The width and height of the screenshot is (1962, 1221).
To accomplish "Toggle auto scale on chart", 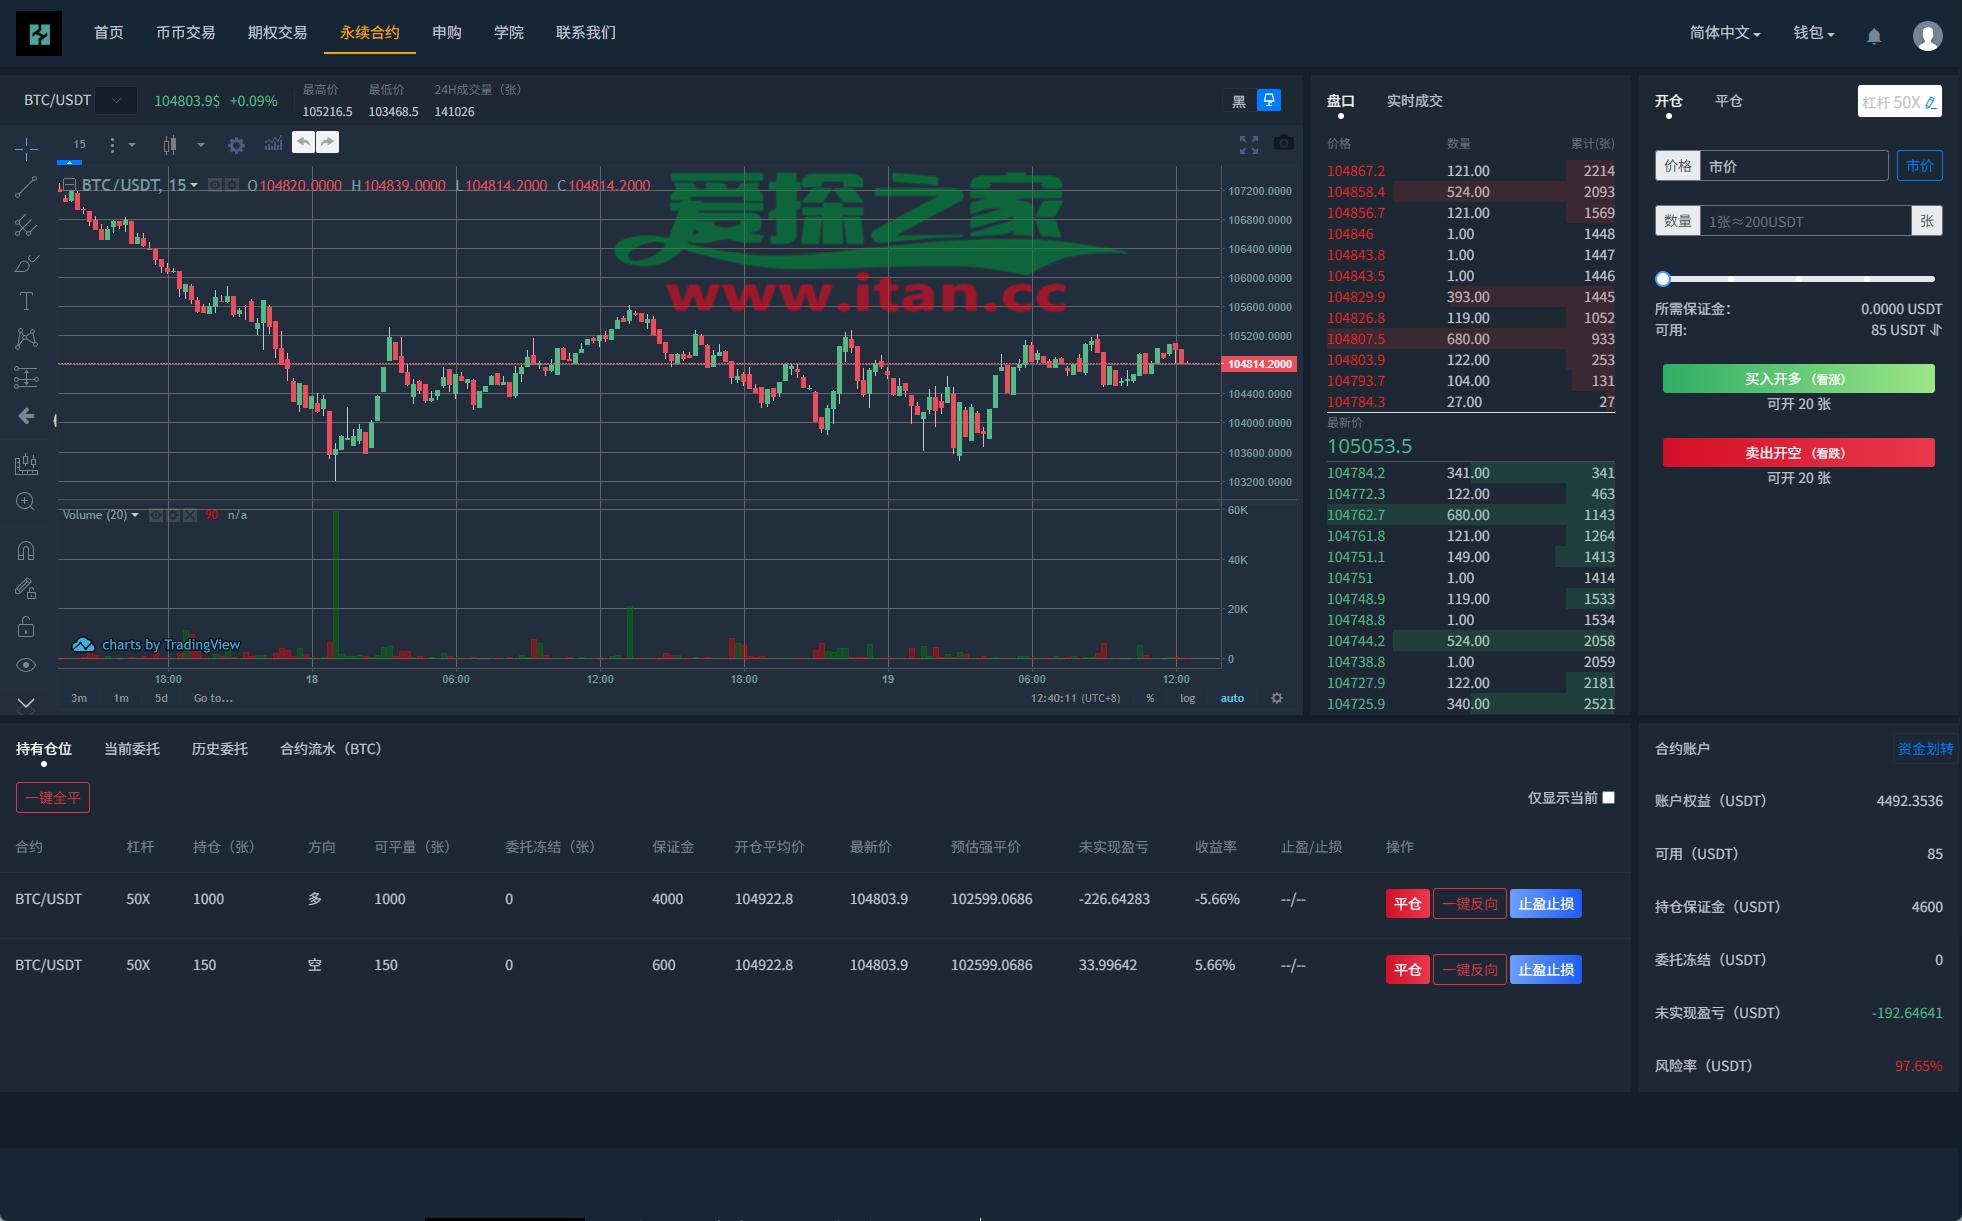I will [1232, 698].
